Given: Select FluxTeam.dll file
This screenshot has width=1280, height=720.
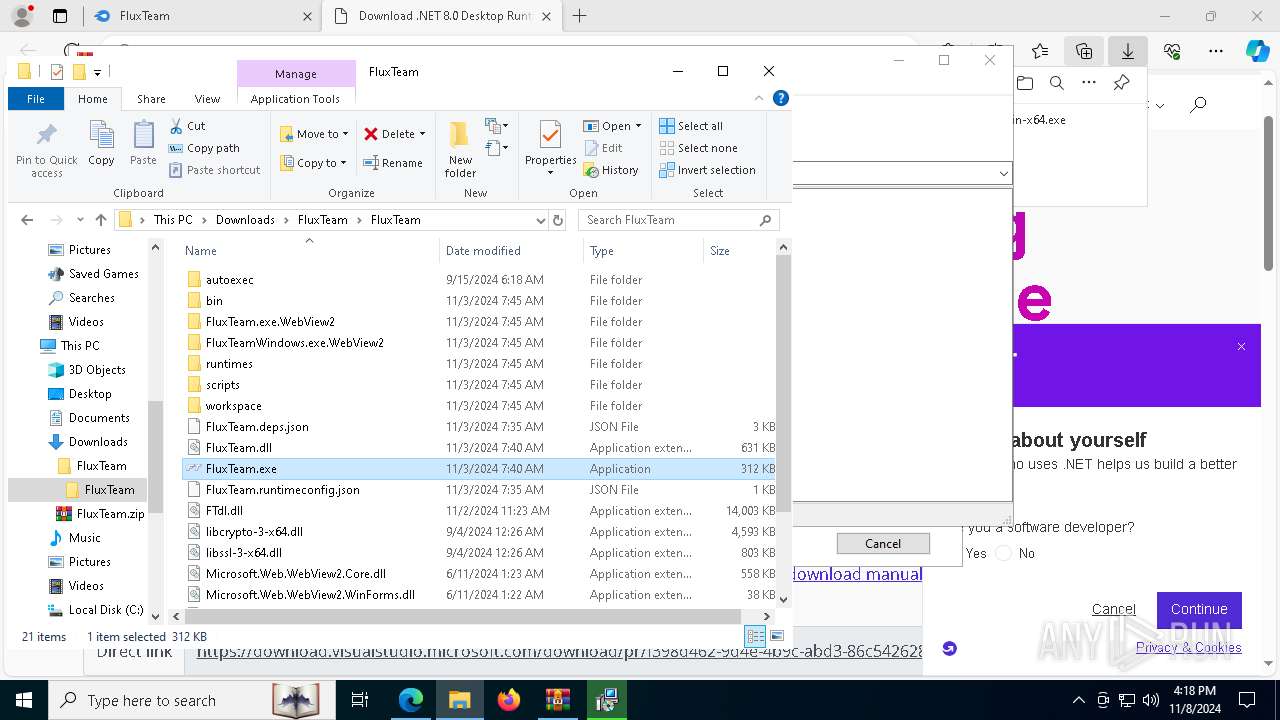Looking at the screenshot, I should (x=239, y=448).
